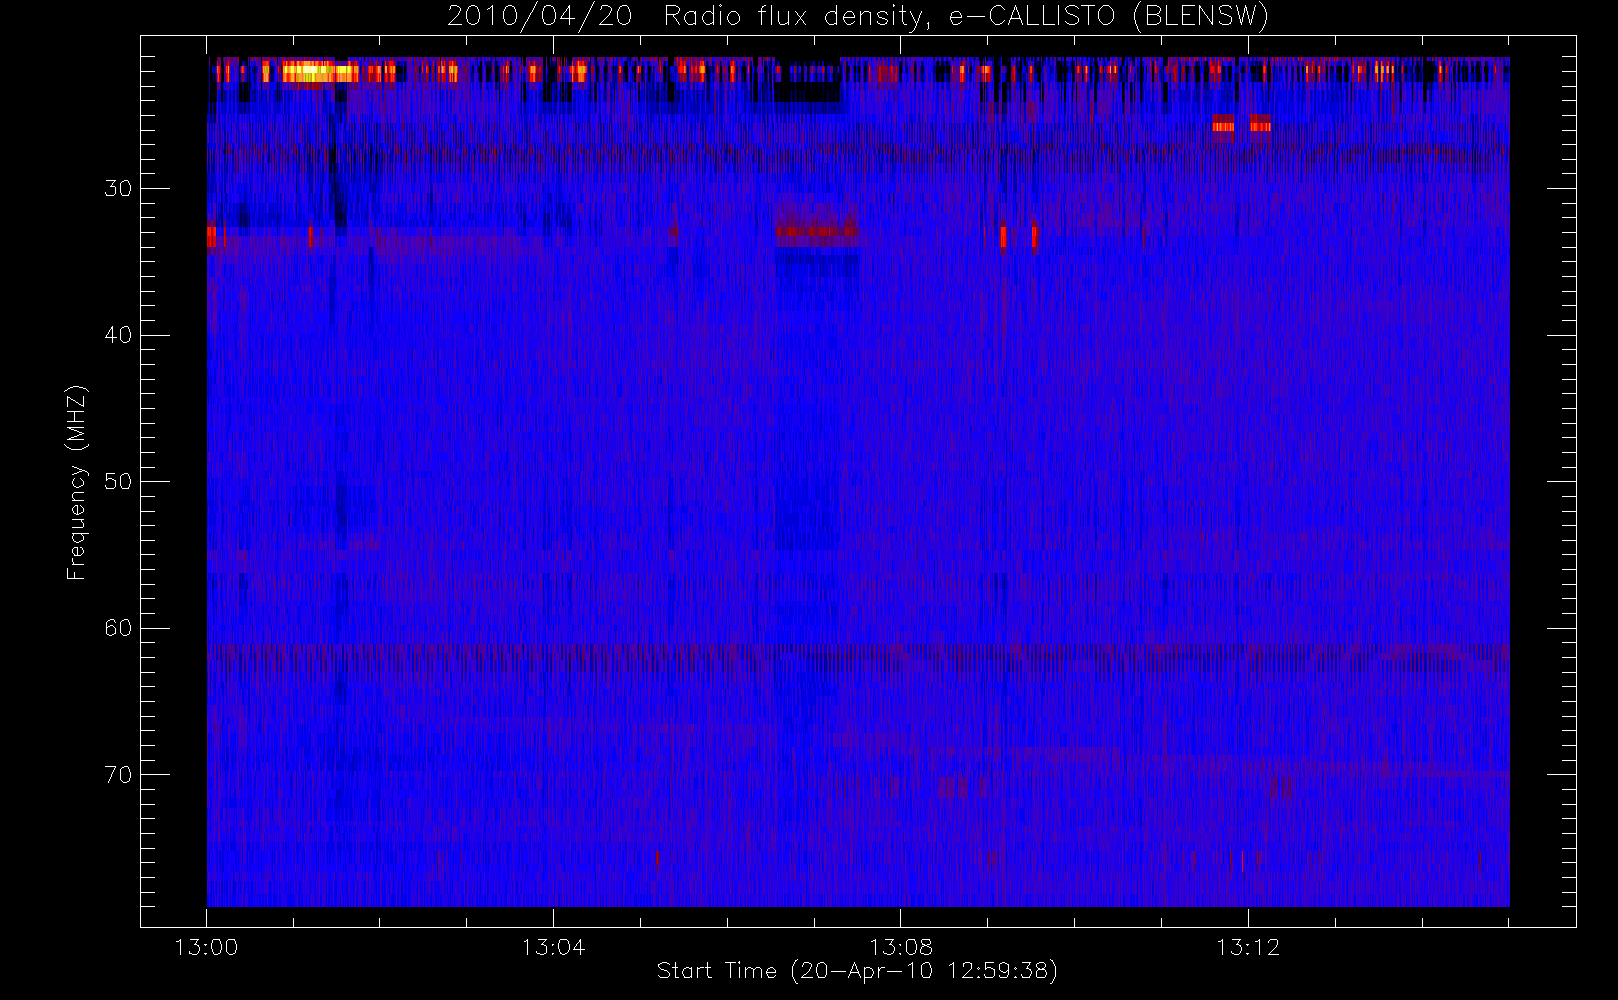1618x1000 pixels.
Task: Click the "13:12" time tick label
Action: pyautogui.click(x=1248, y=947)
